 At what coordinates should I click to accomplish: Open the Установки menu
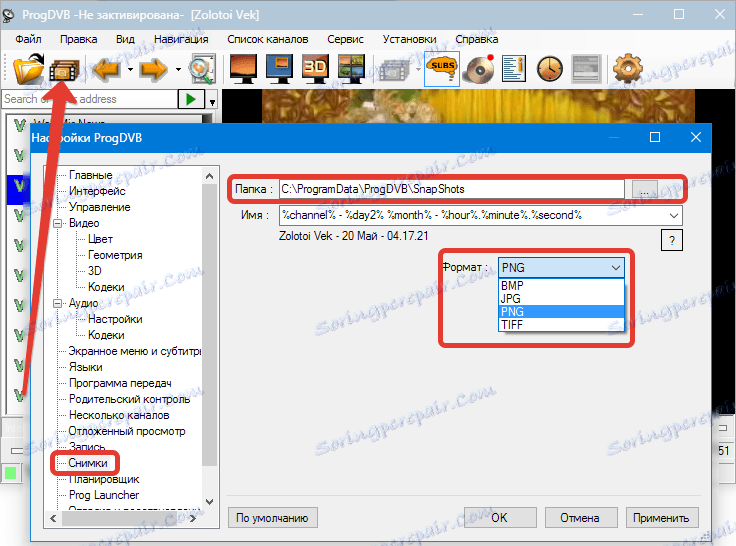click(409, 39)
